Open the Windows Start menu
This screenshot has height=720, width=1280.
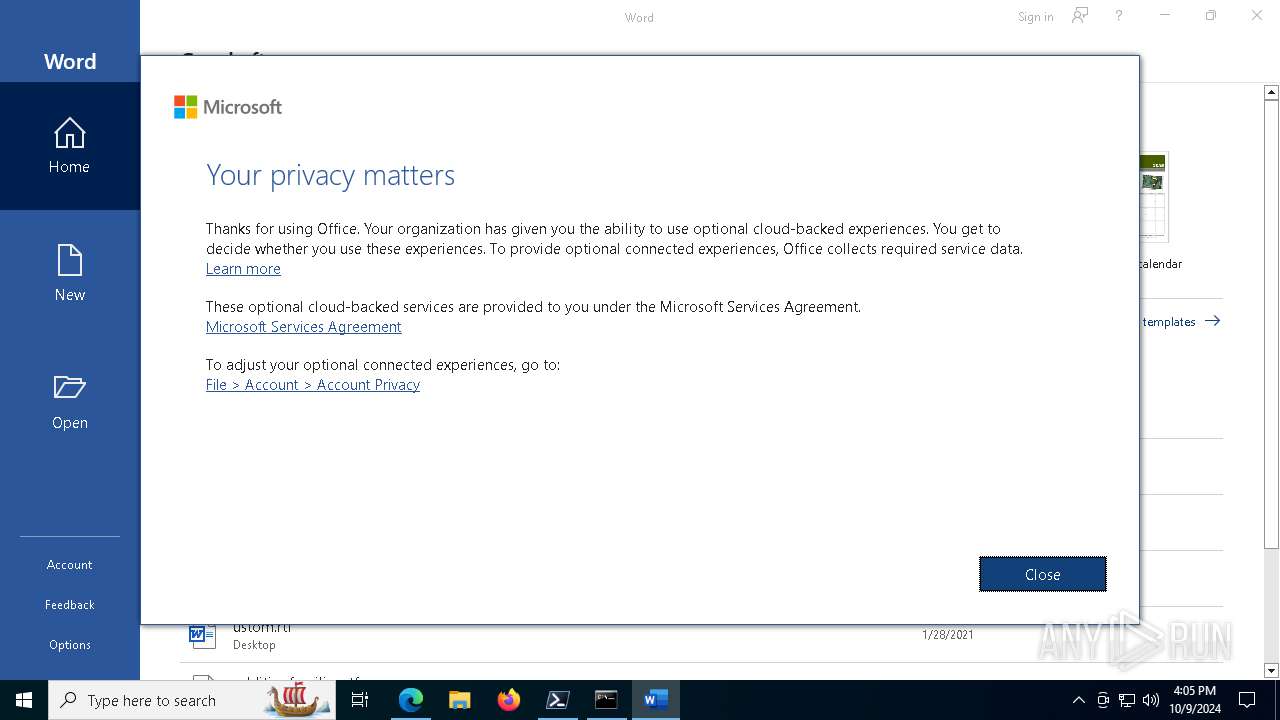point(24,700)
